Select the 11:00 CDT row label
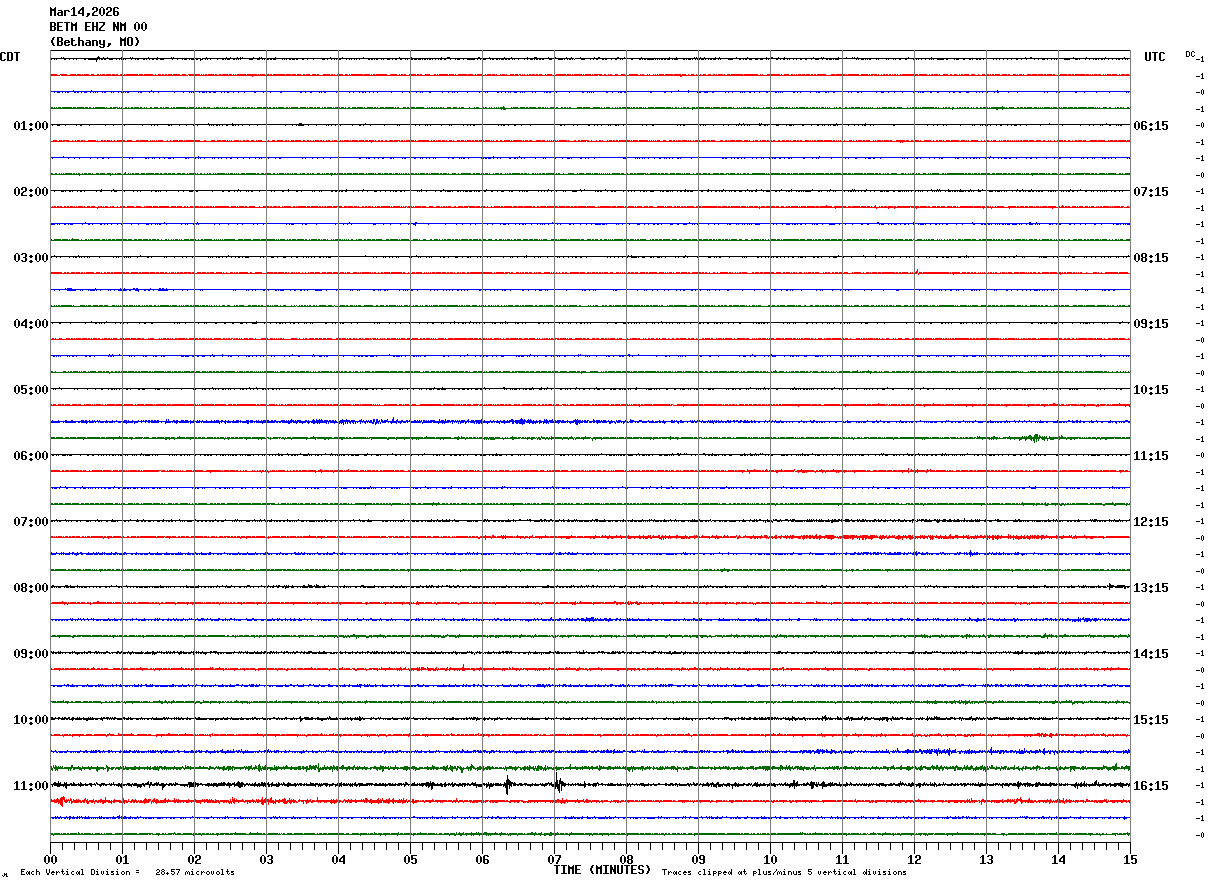 [30, 786]
